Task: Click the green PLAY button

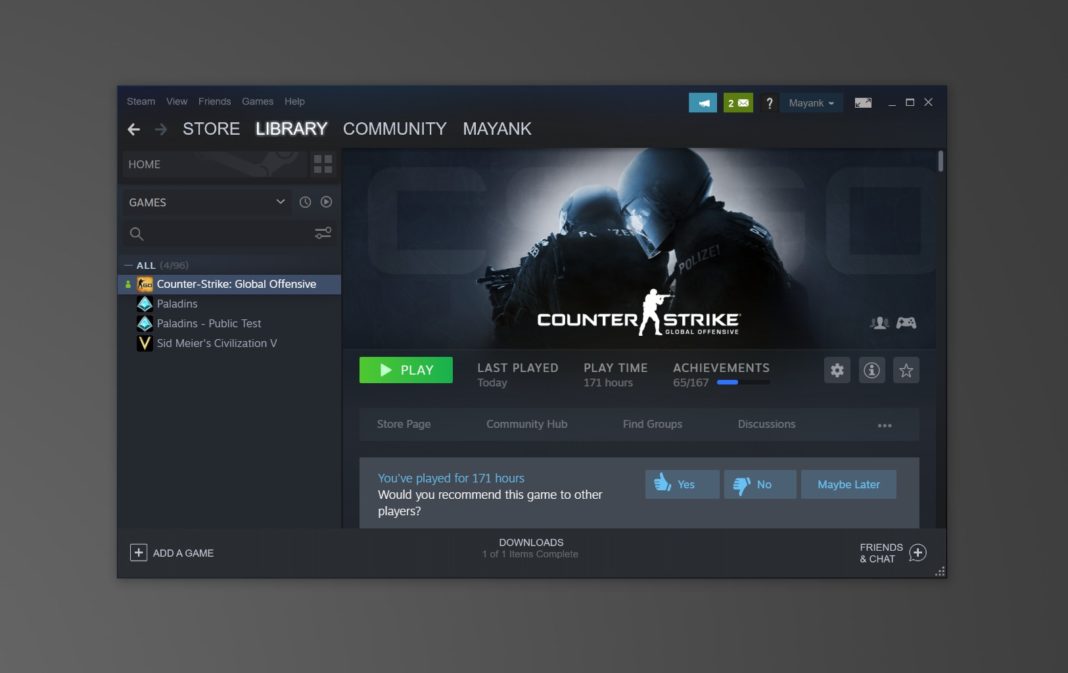Action: pos(406,370)
